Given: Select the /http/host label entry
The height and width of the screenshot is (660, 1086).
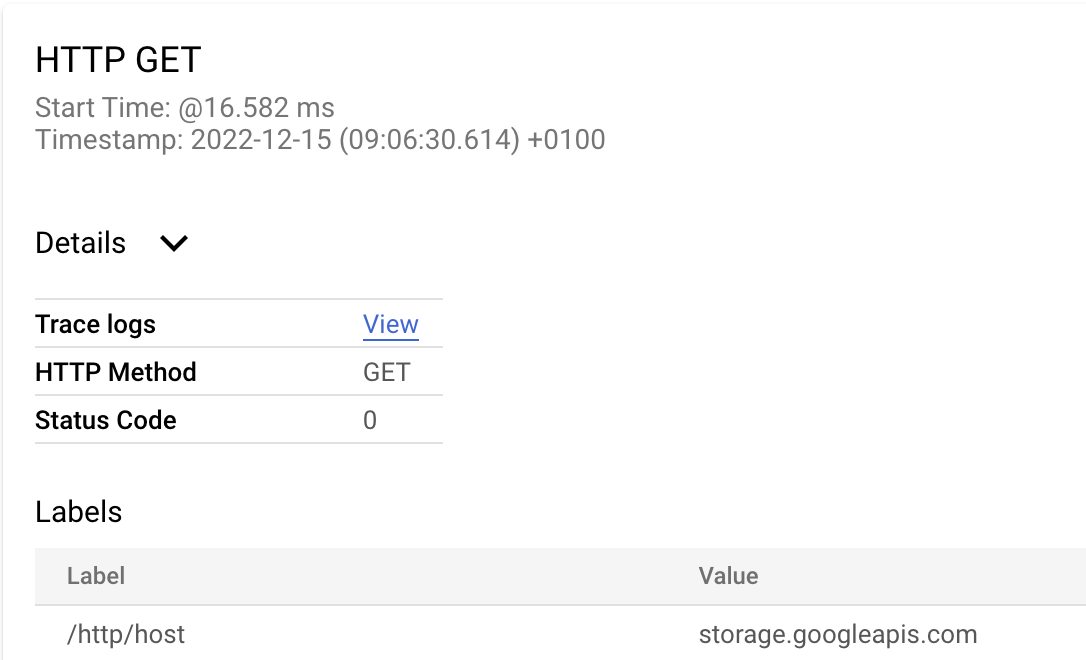Looking at the screenshot, I should click(125, 634).
